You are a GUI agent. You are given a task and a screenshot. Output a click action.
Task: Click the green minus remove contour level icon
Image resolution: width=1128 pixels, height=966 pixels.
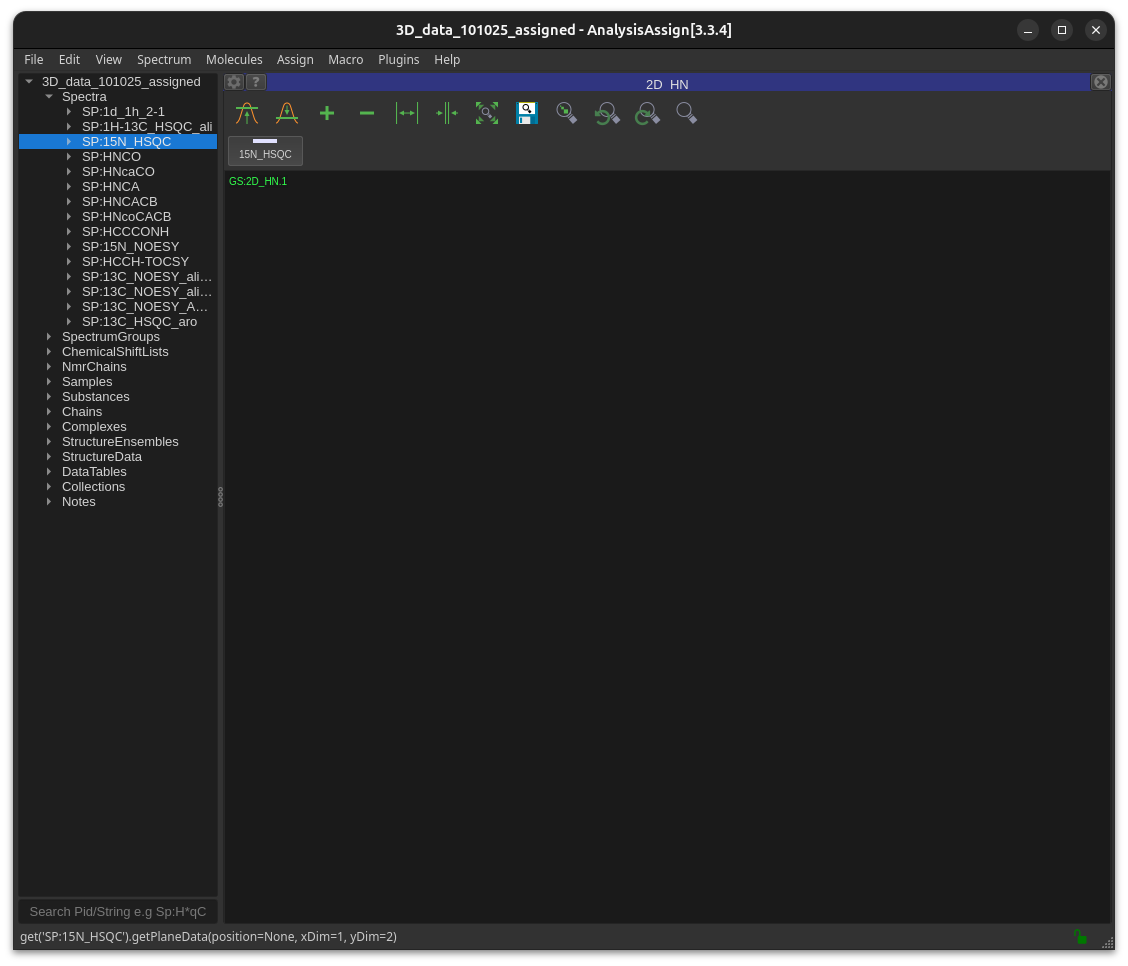(x=367, y=113)
